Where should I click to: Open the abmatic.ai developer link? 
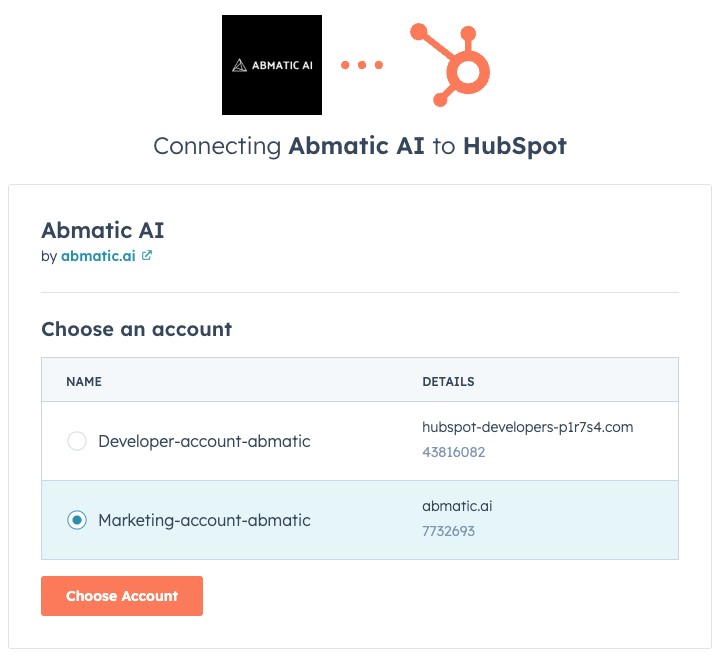[x=99, y=256]
